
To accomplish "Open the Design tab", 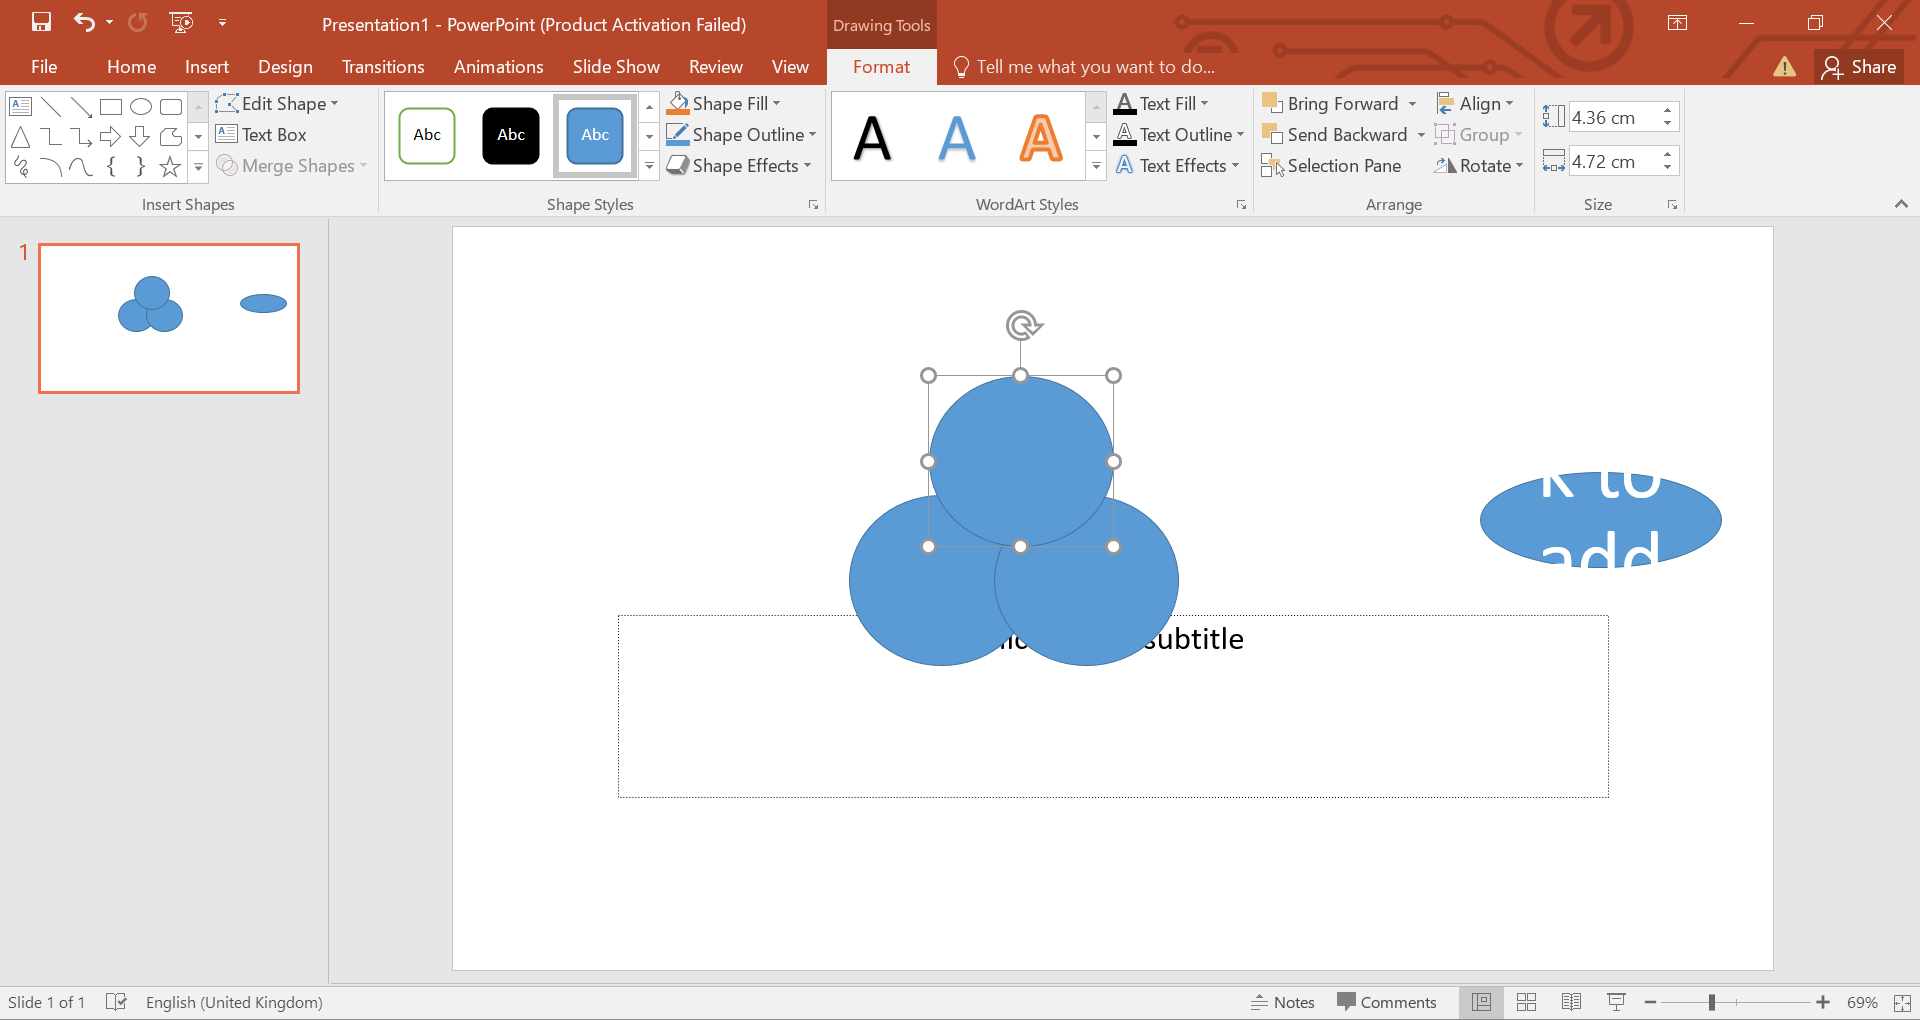I will pyautogui.click(x=285, y=66).
